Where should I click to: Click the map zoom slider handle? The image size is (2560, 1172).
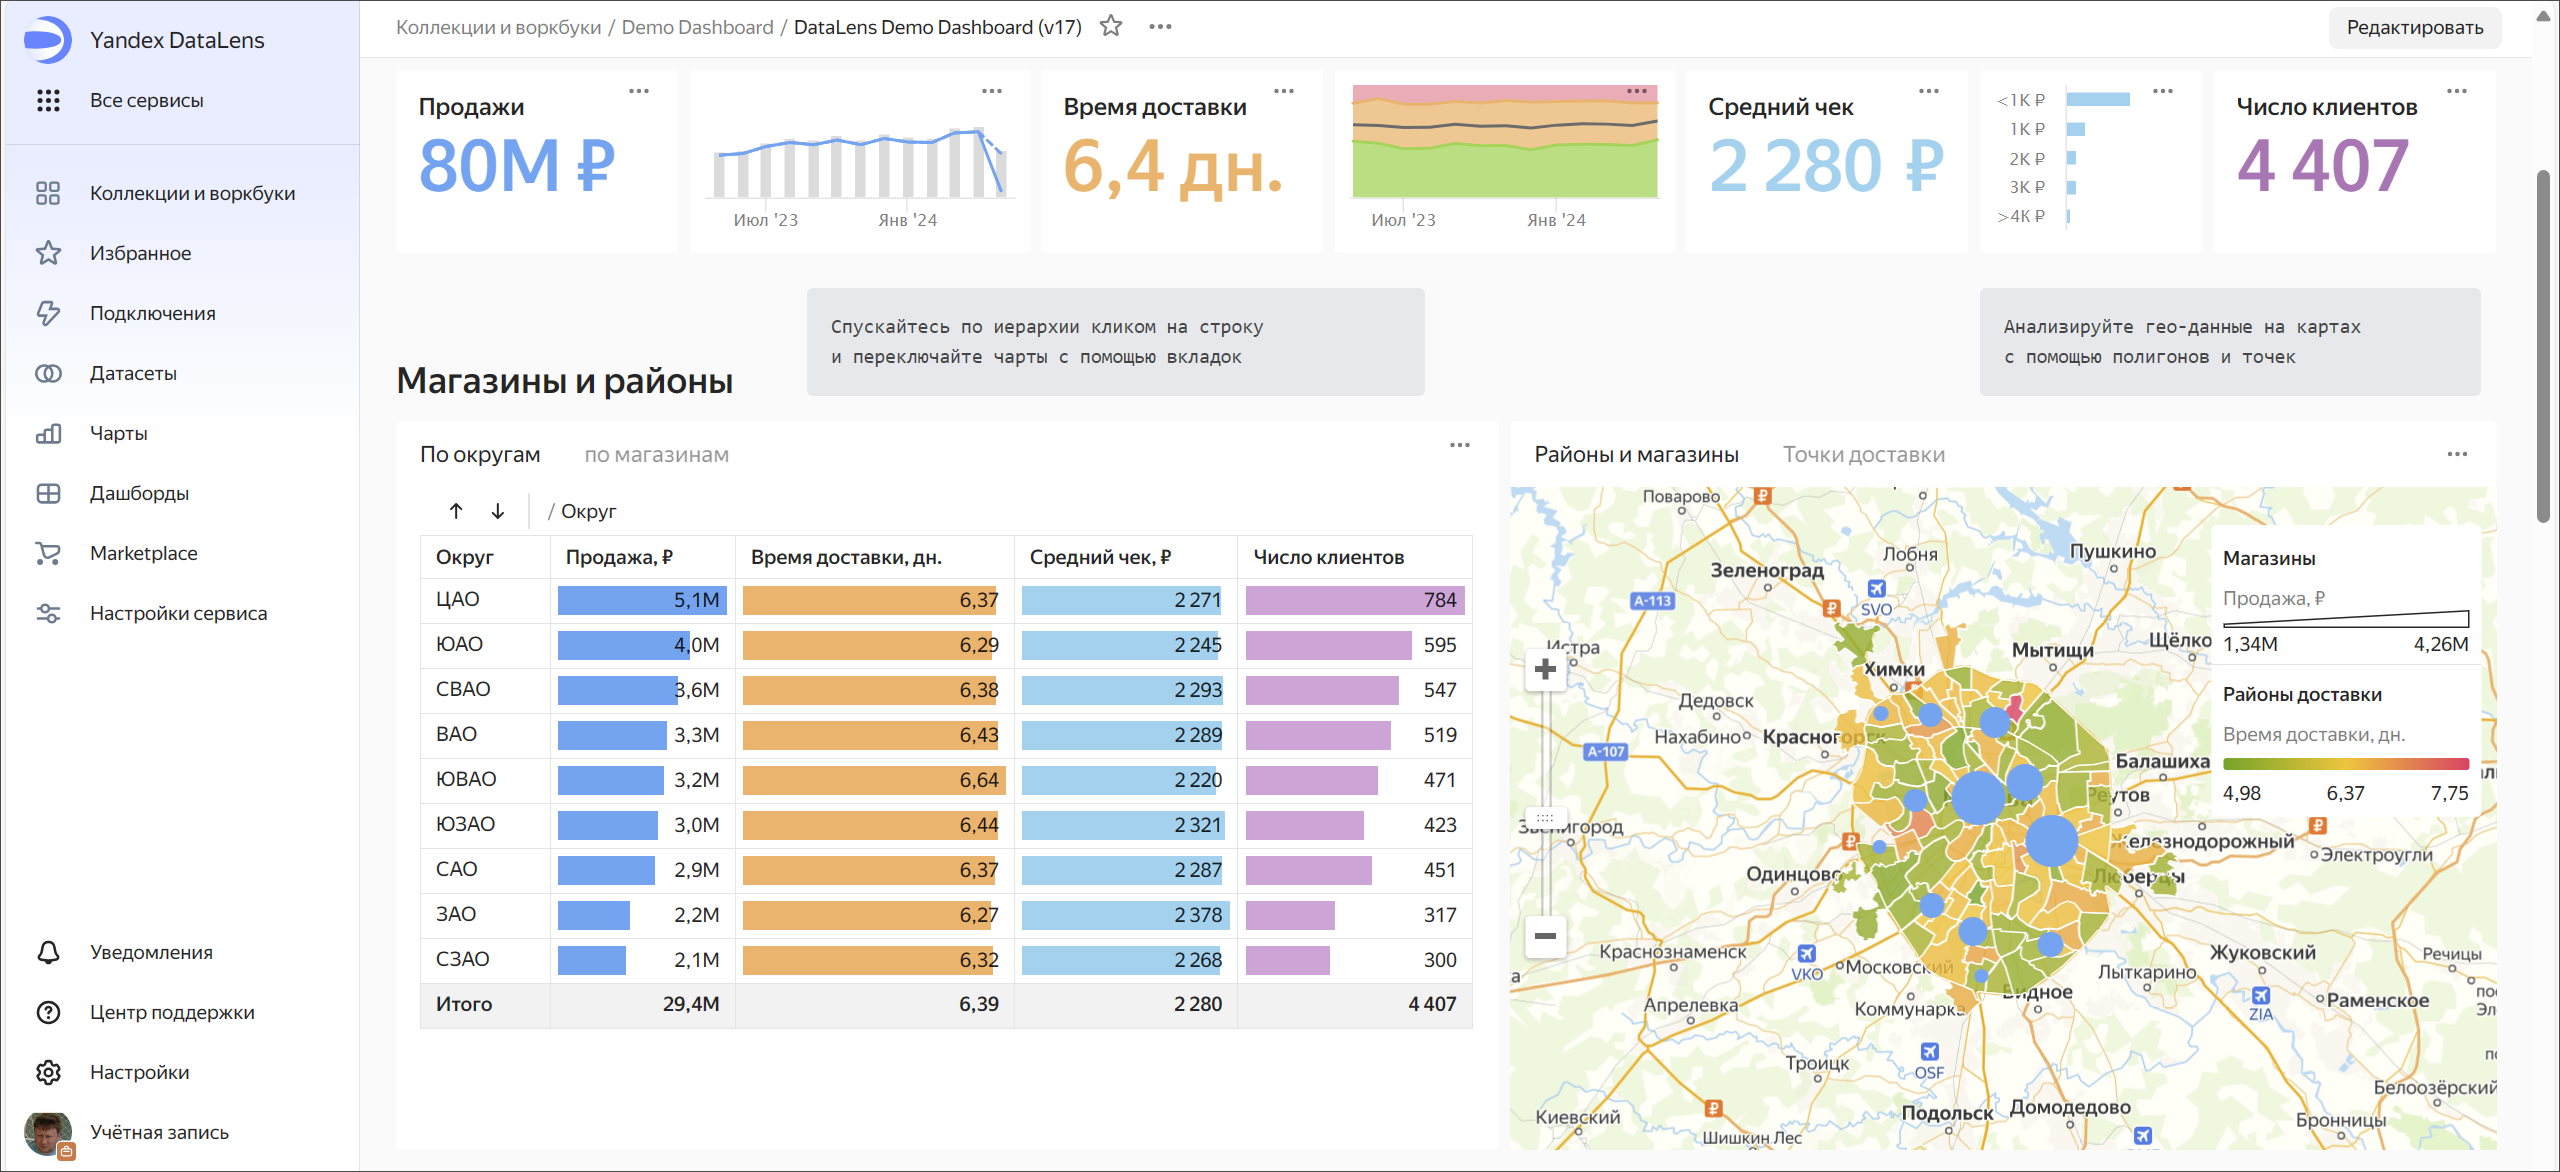pyautogui.click(x=1545, y=817)
